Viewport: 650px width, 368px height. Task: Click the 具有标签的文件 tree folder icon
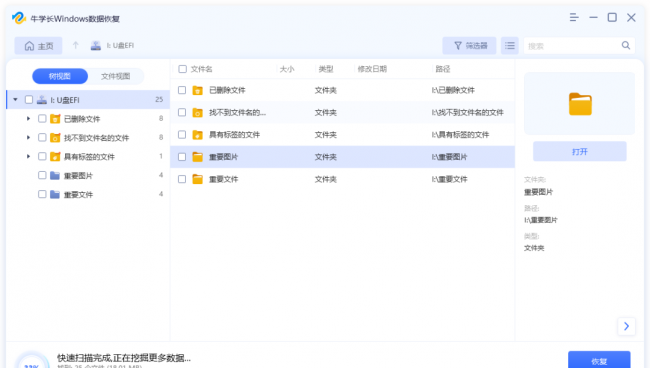(55, 157)
